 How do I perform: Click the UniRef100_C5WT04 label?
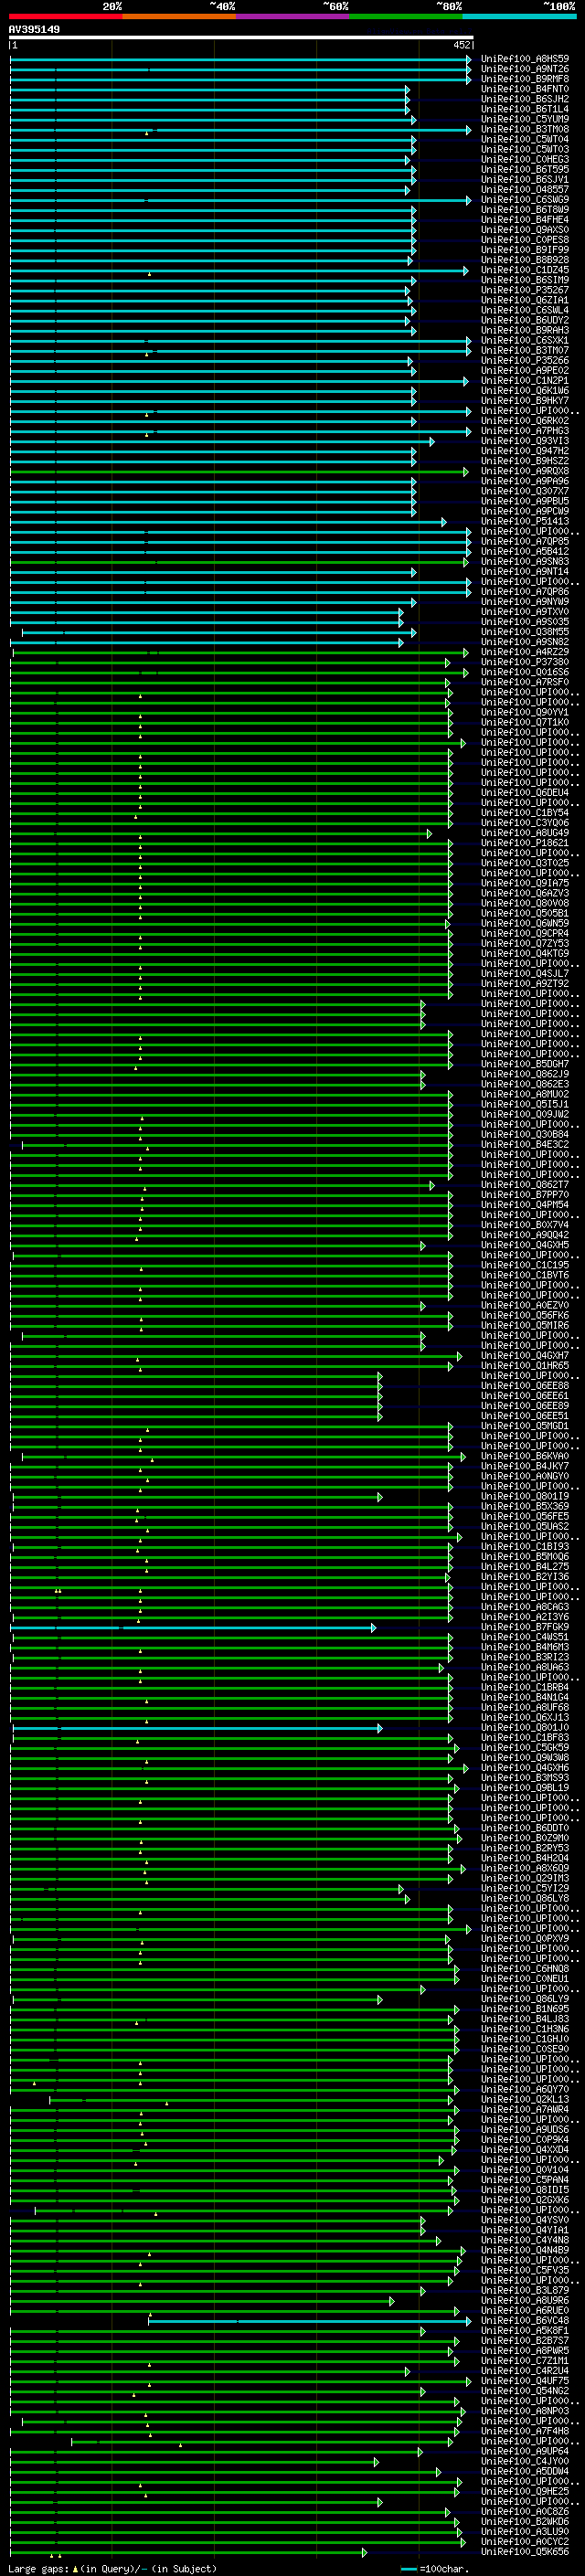click(x=525, y=139)
